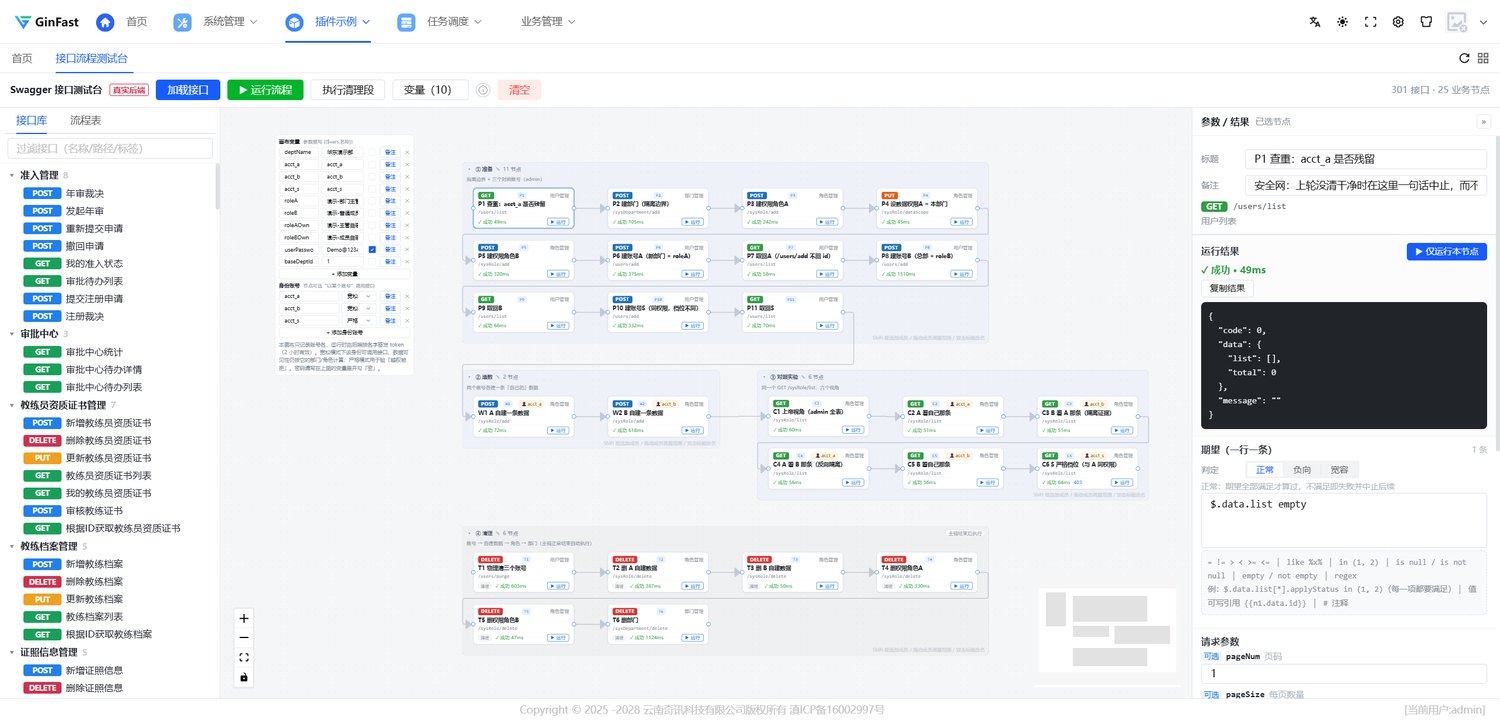Open the tab grid layout icon
This screenshot has height=720, width=1500.
pyautogui.click(x=1483, y=59)
